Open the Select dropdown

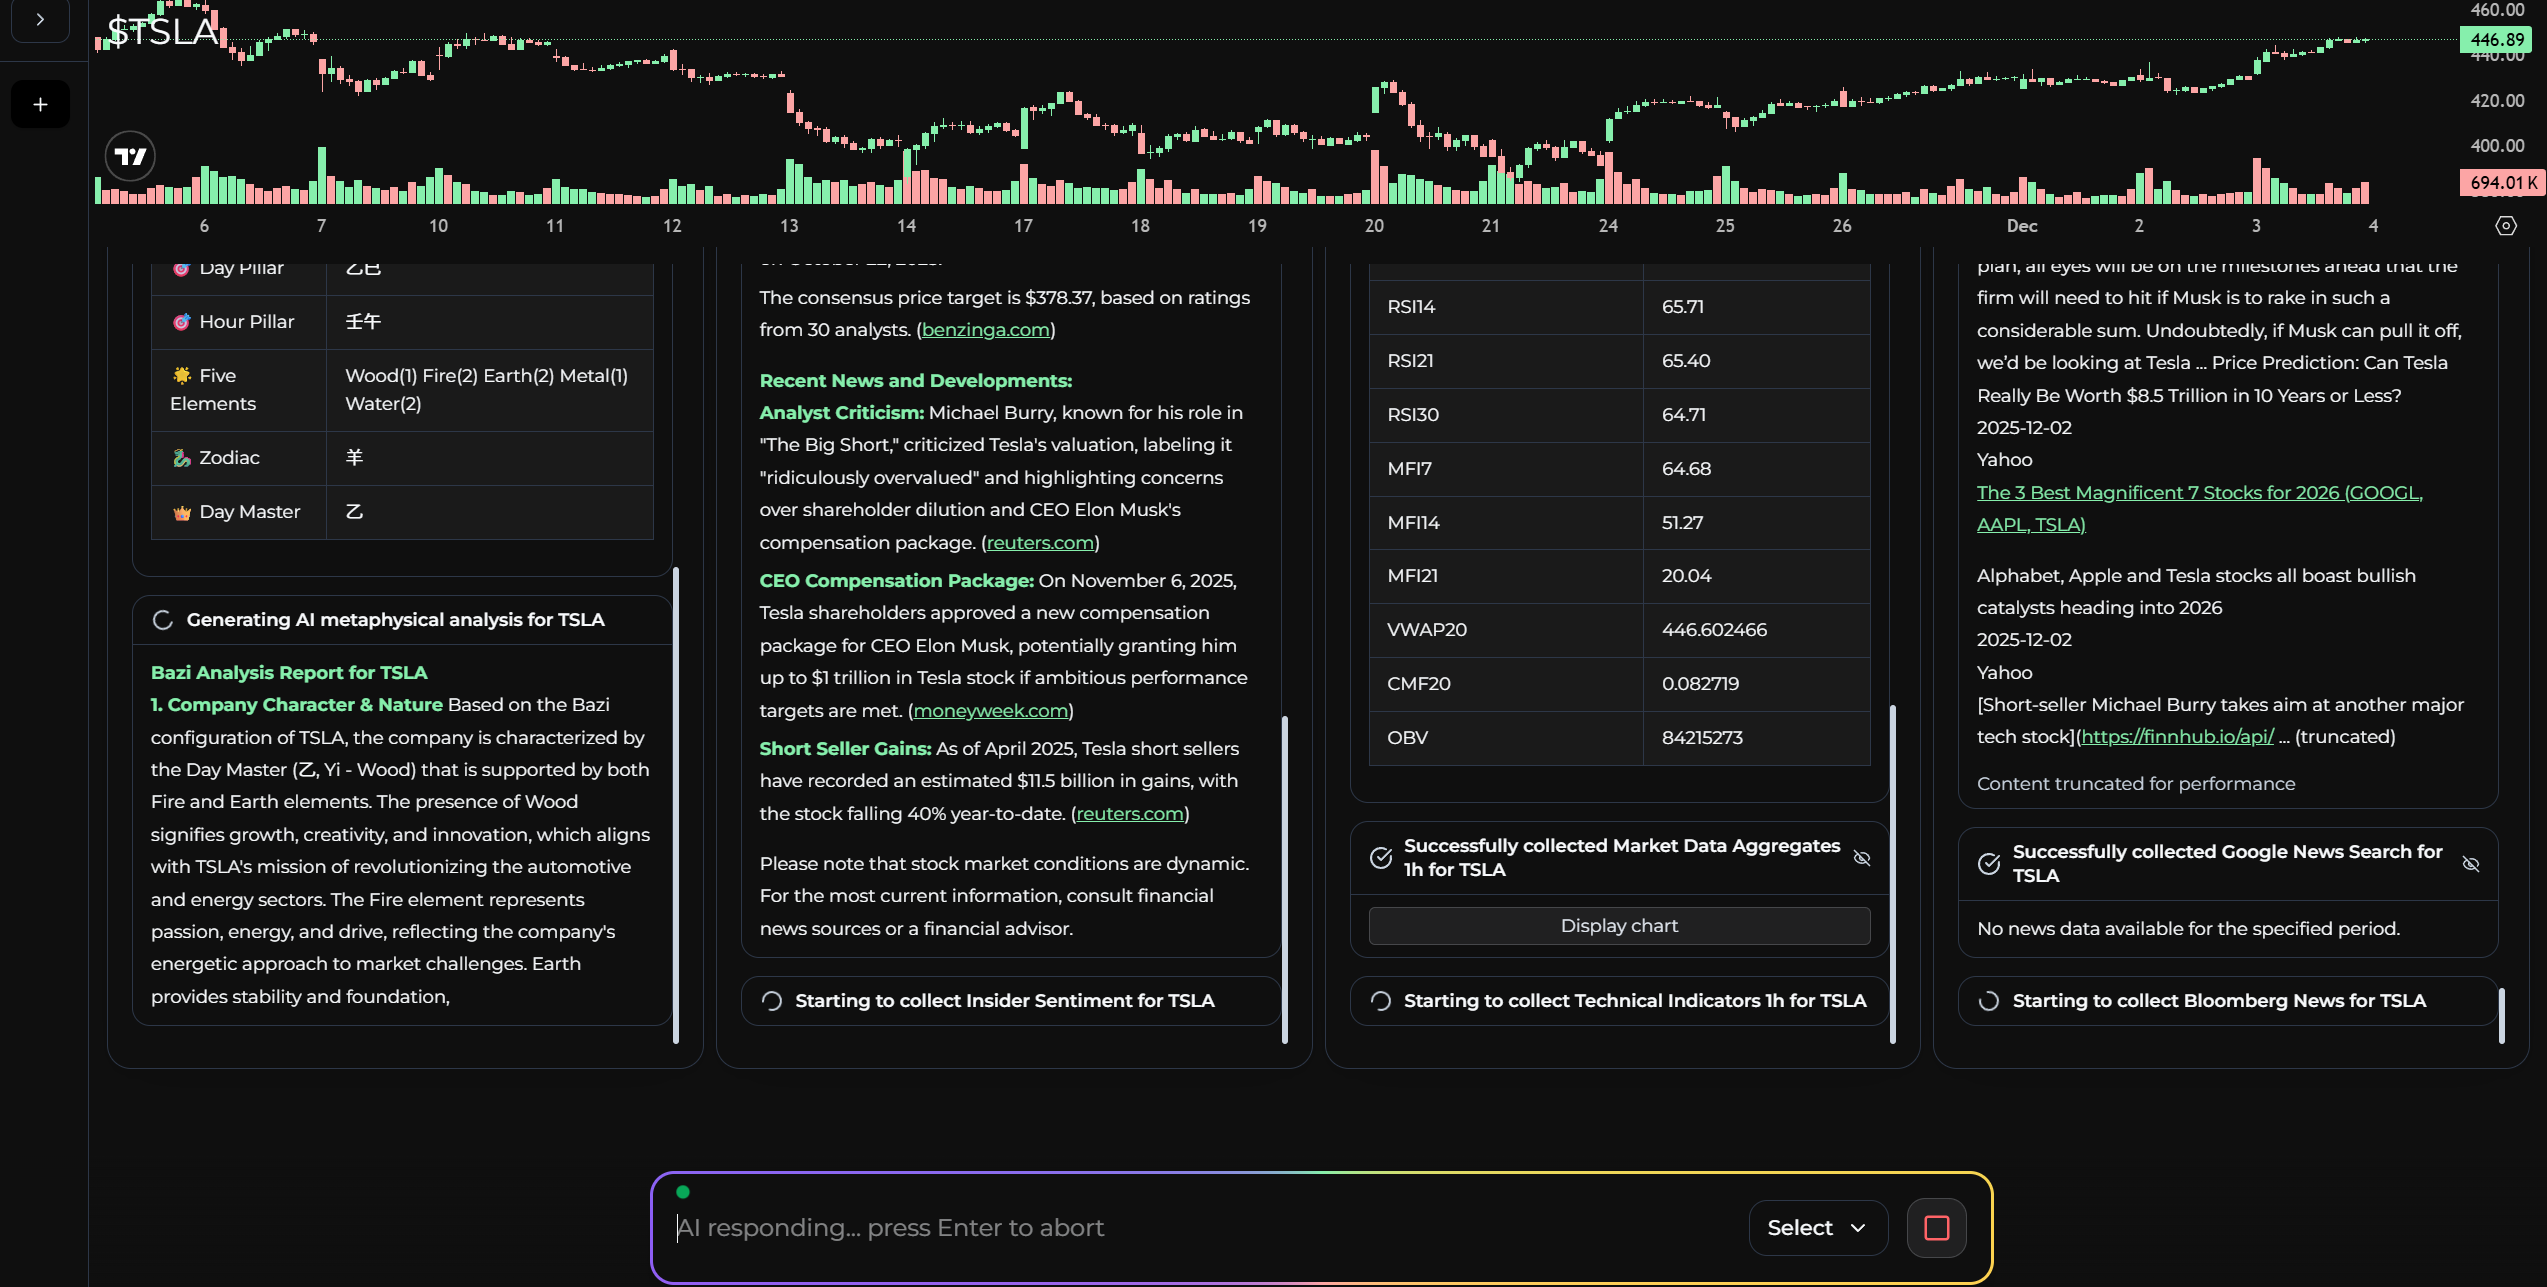tap(1816, 1228)
